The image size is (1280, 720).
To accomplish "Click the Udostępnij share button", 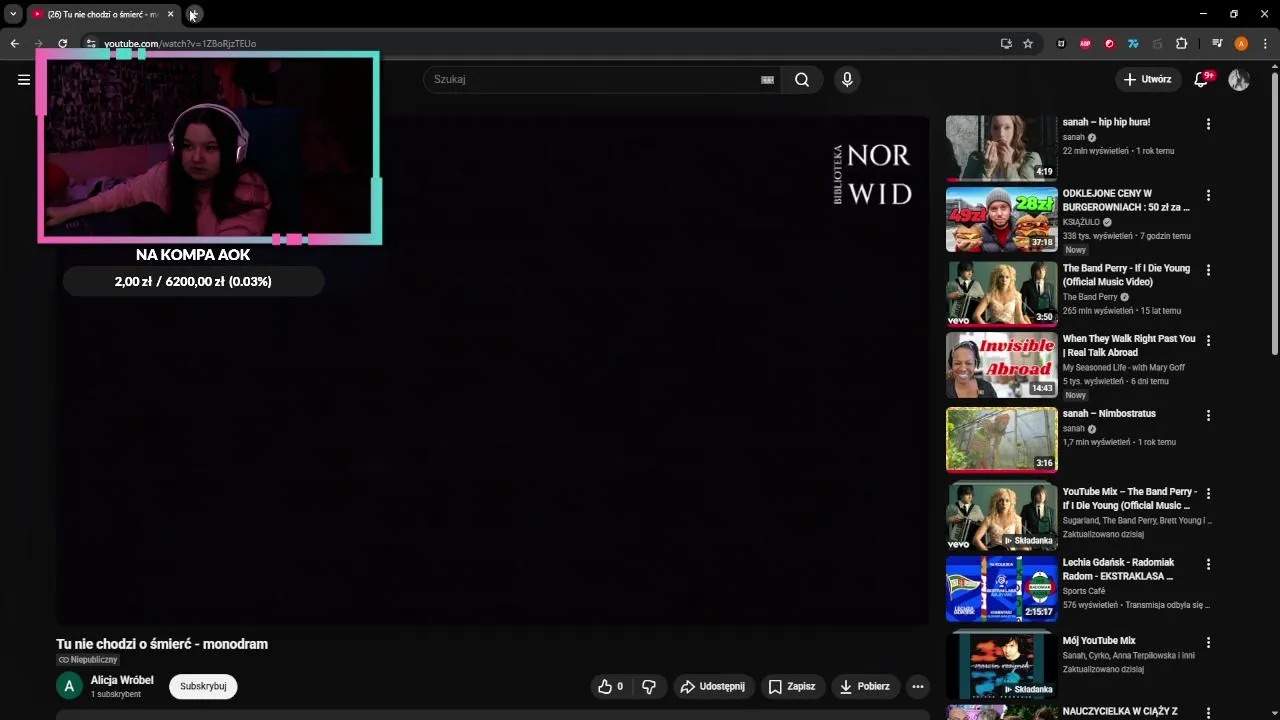I will point(712,686).
